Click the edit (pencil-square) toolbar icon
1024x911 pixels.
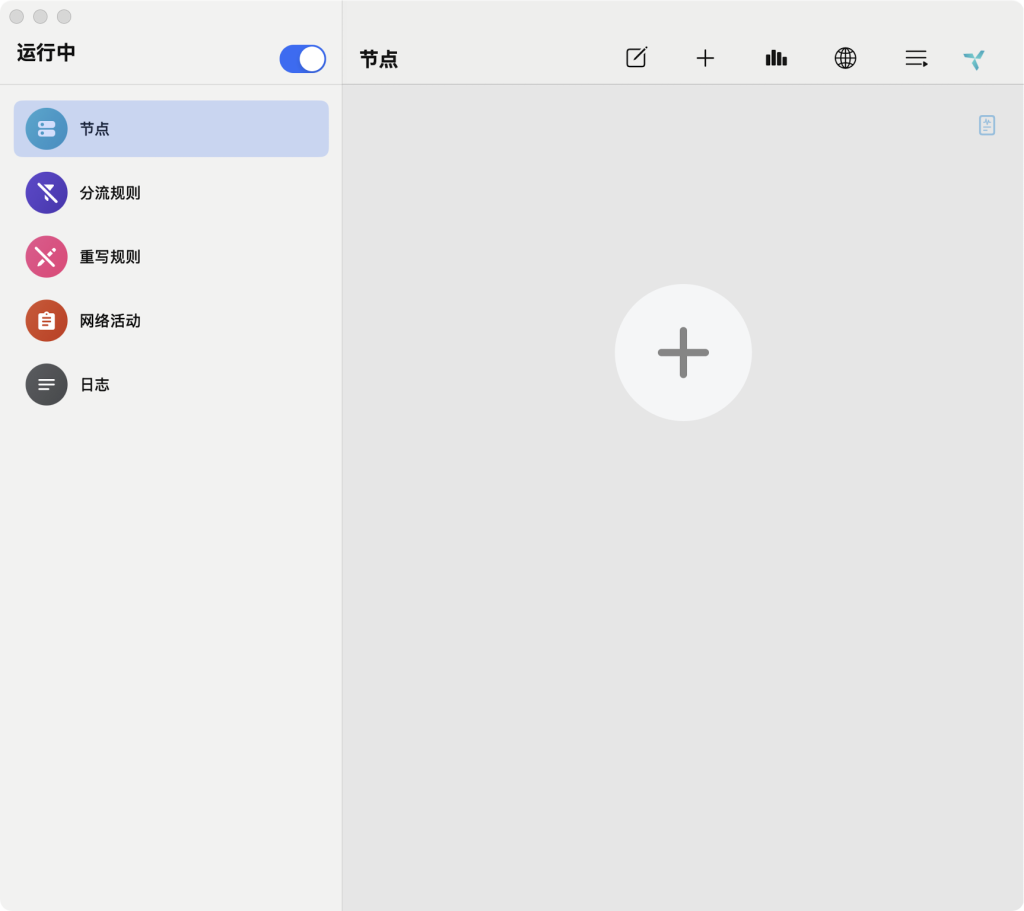click(x=636, y=58)
